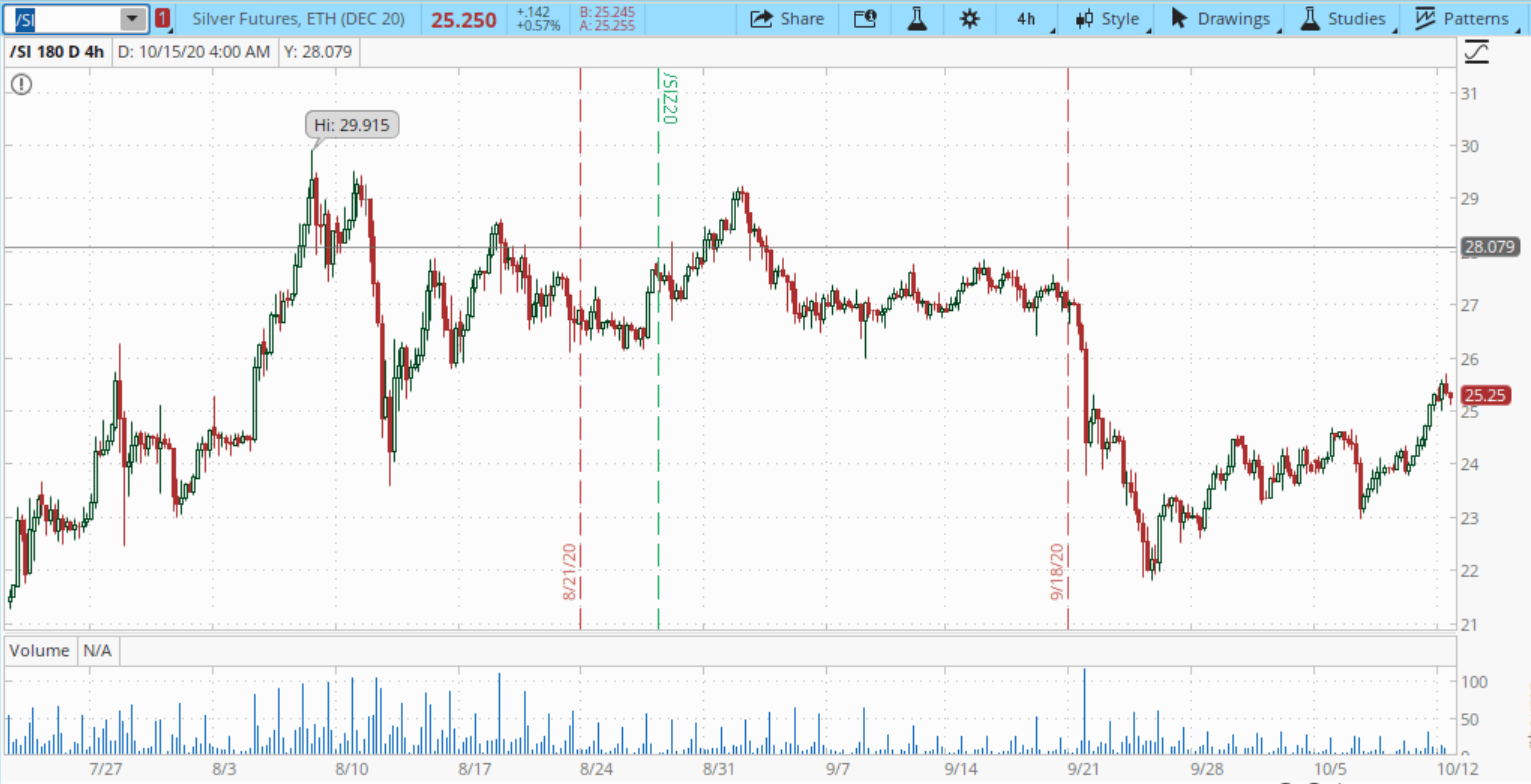The height and width of the screenshot is (784, 1531).
Task: Click the /SI symbol input field
Action: [64, 19]
